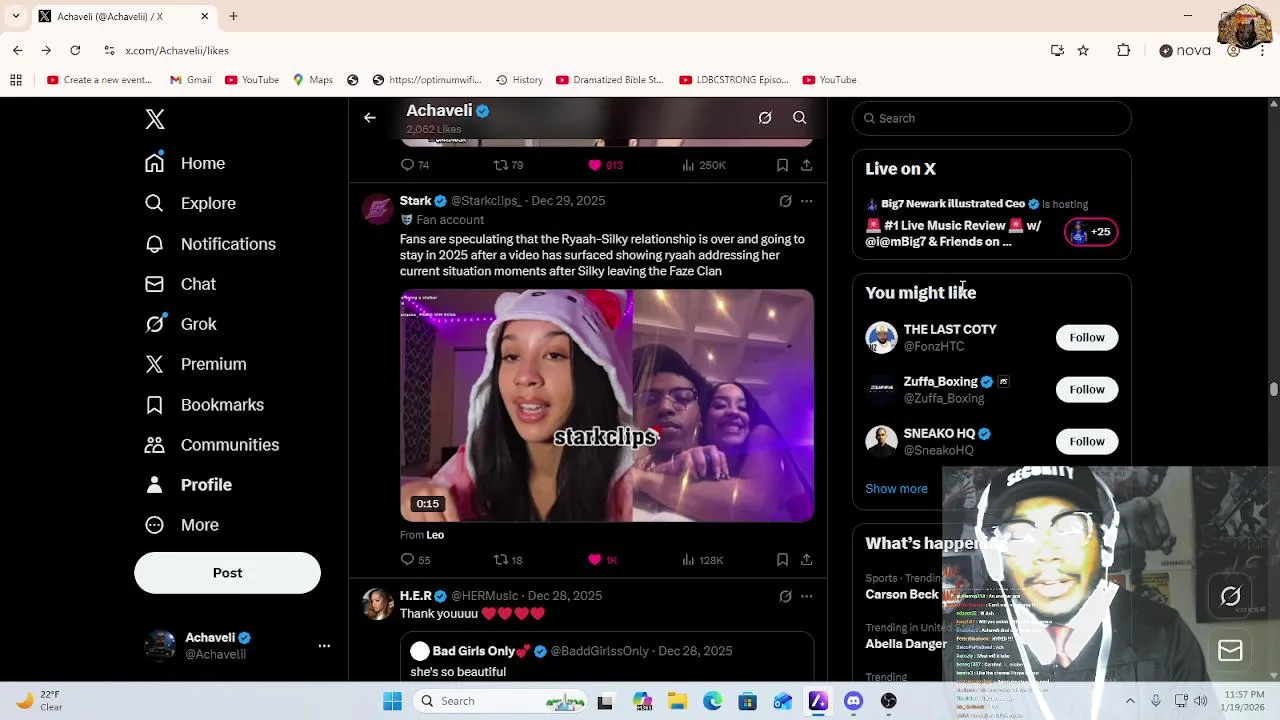Bookmark the Stark post
The image size is (1280, 720).
coord(782,560)
